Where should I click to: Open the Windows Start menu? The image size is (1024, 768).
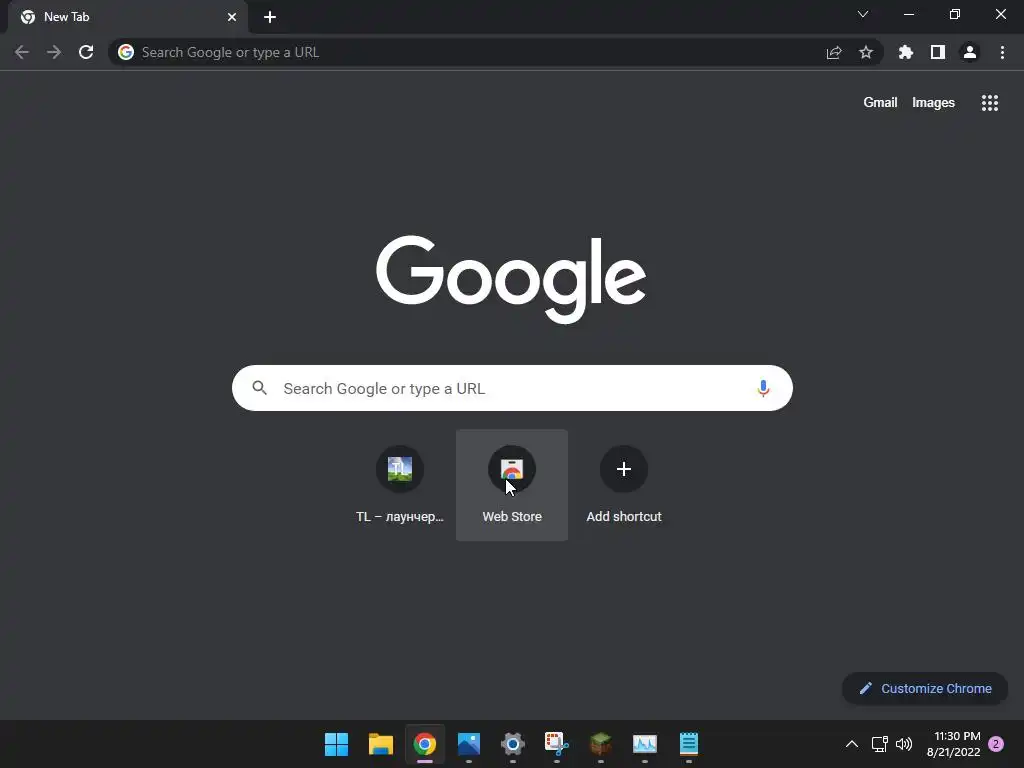(x=336, y=744)
